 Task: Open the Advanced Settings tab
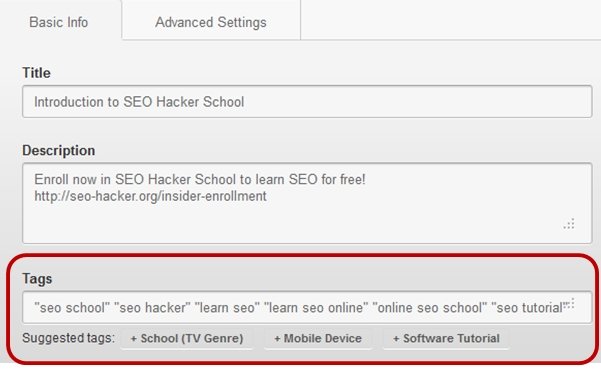(211, 22)
